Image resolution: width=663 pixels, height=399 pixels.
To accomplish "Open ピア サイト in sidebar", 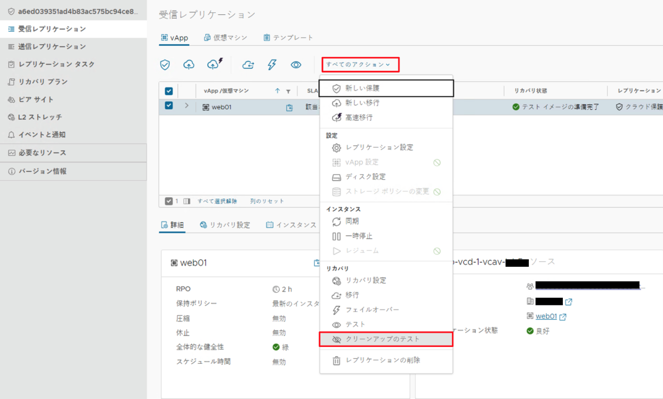I will pyautogui.click(x=74, y=100).
